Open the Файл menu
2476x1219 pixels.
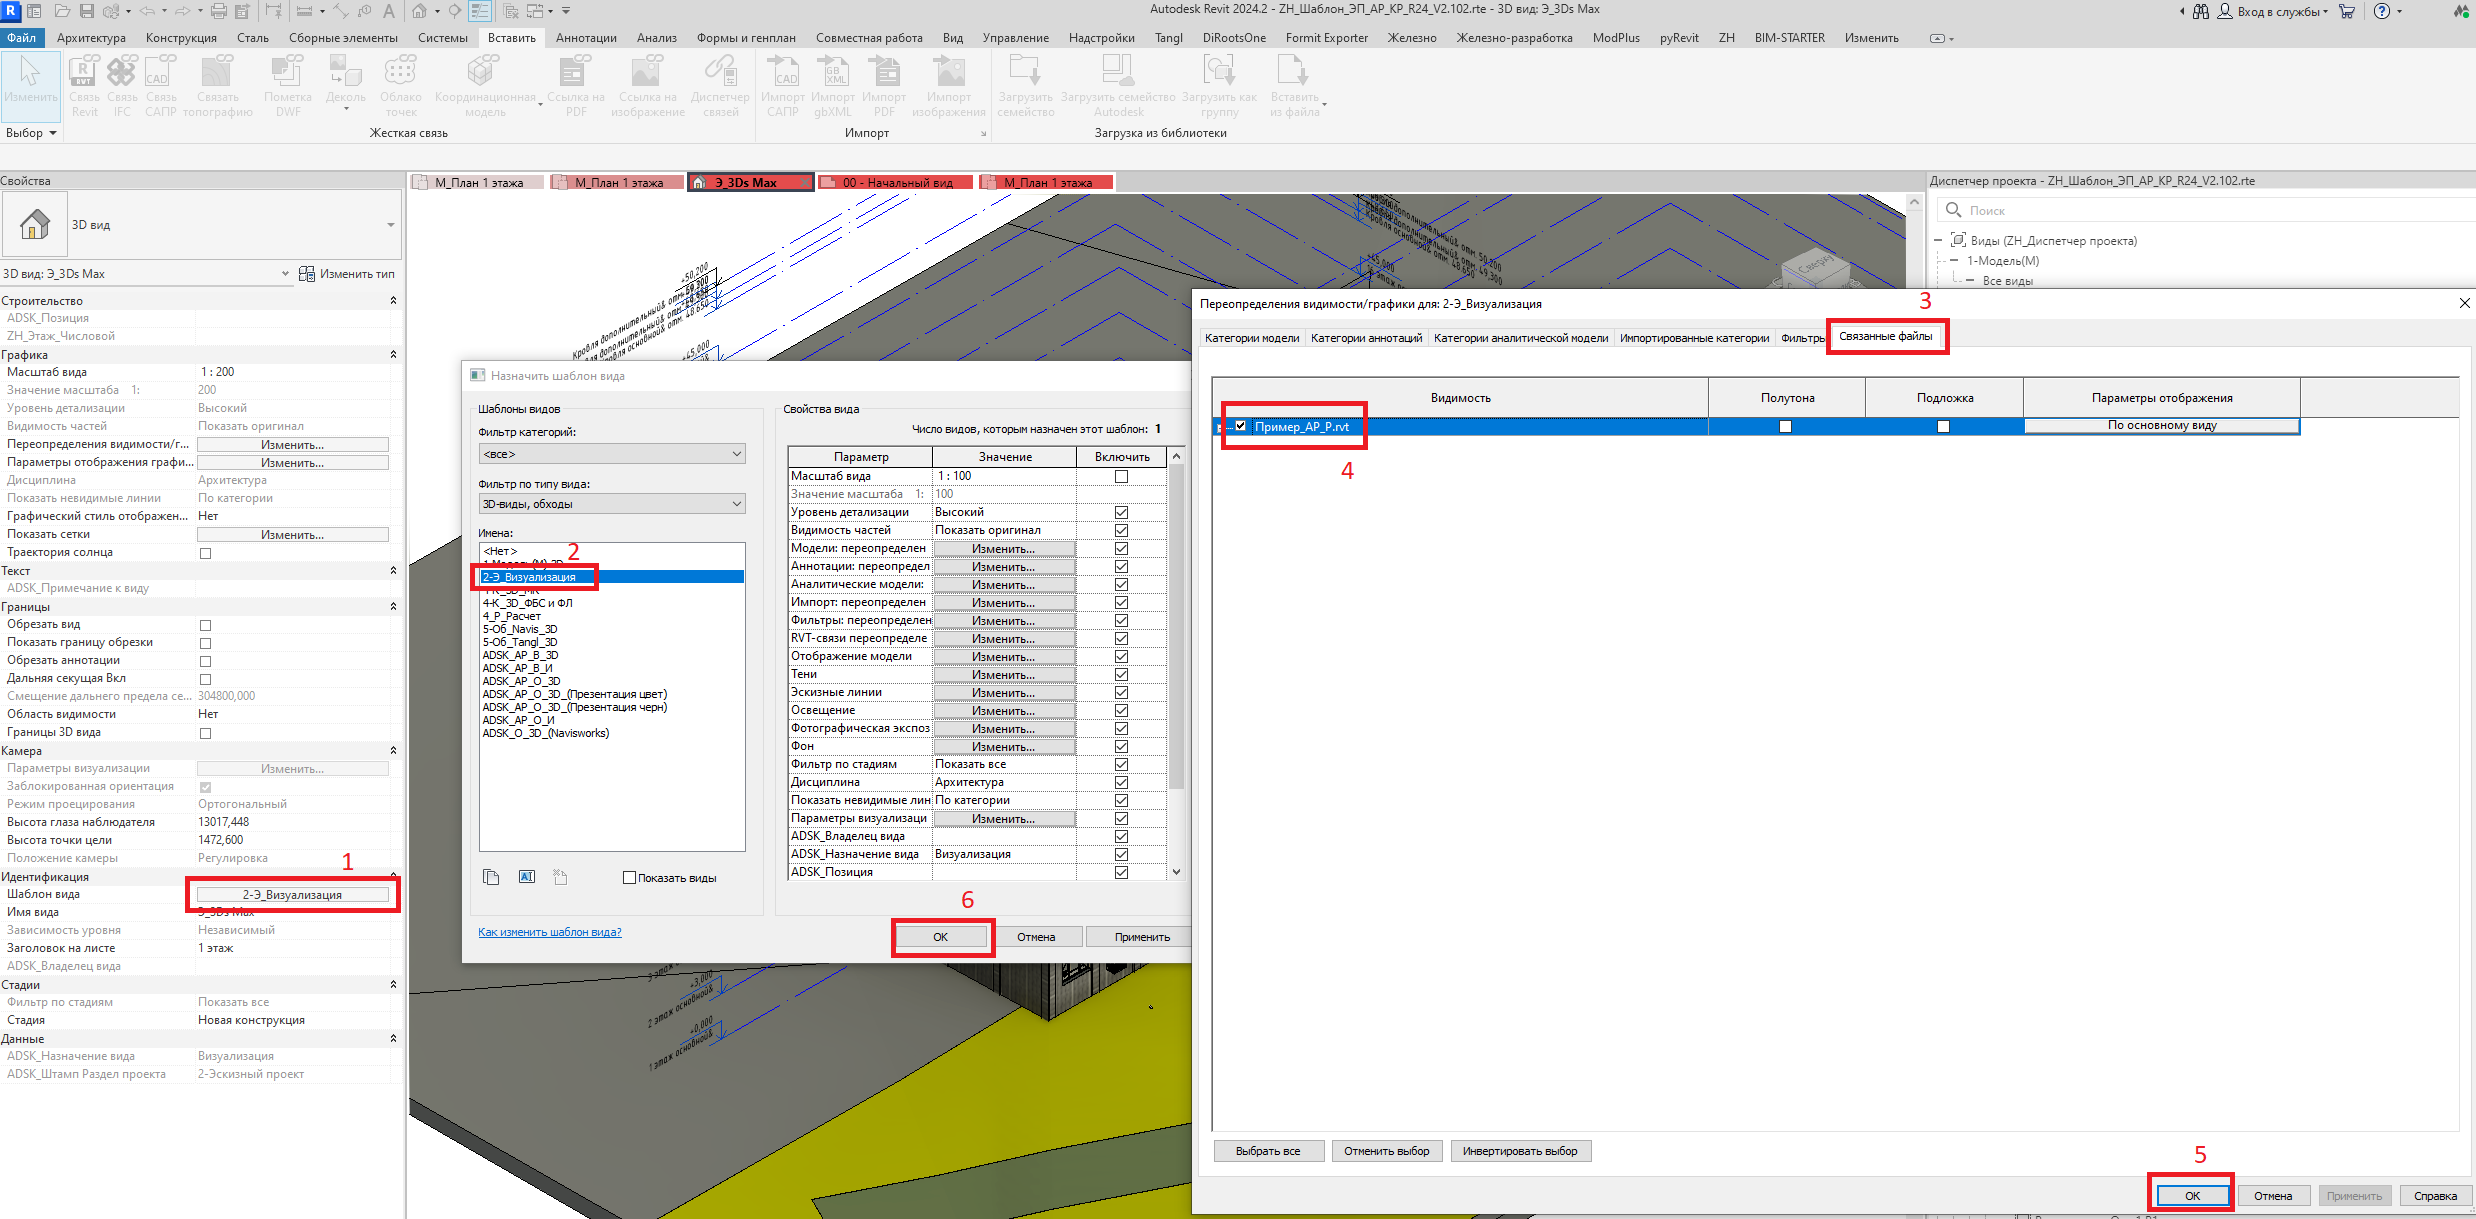point(21,38)
